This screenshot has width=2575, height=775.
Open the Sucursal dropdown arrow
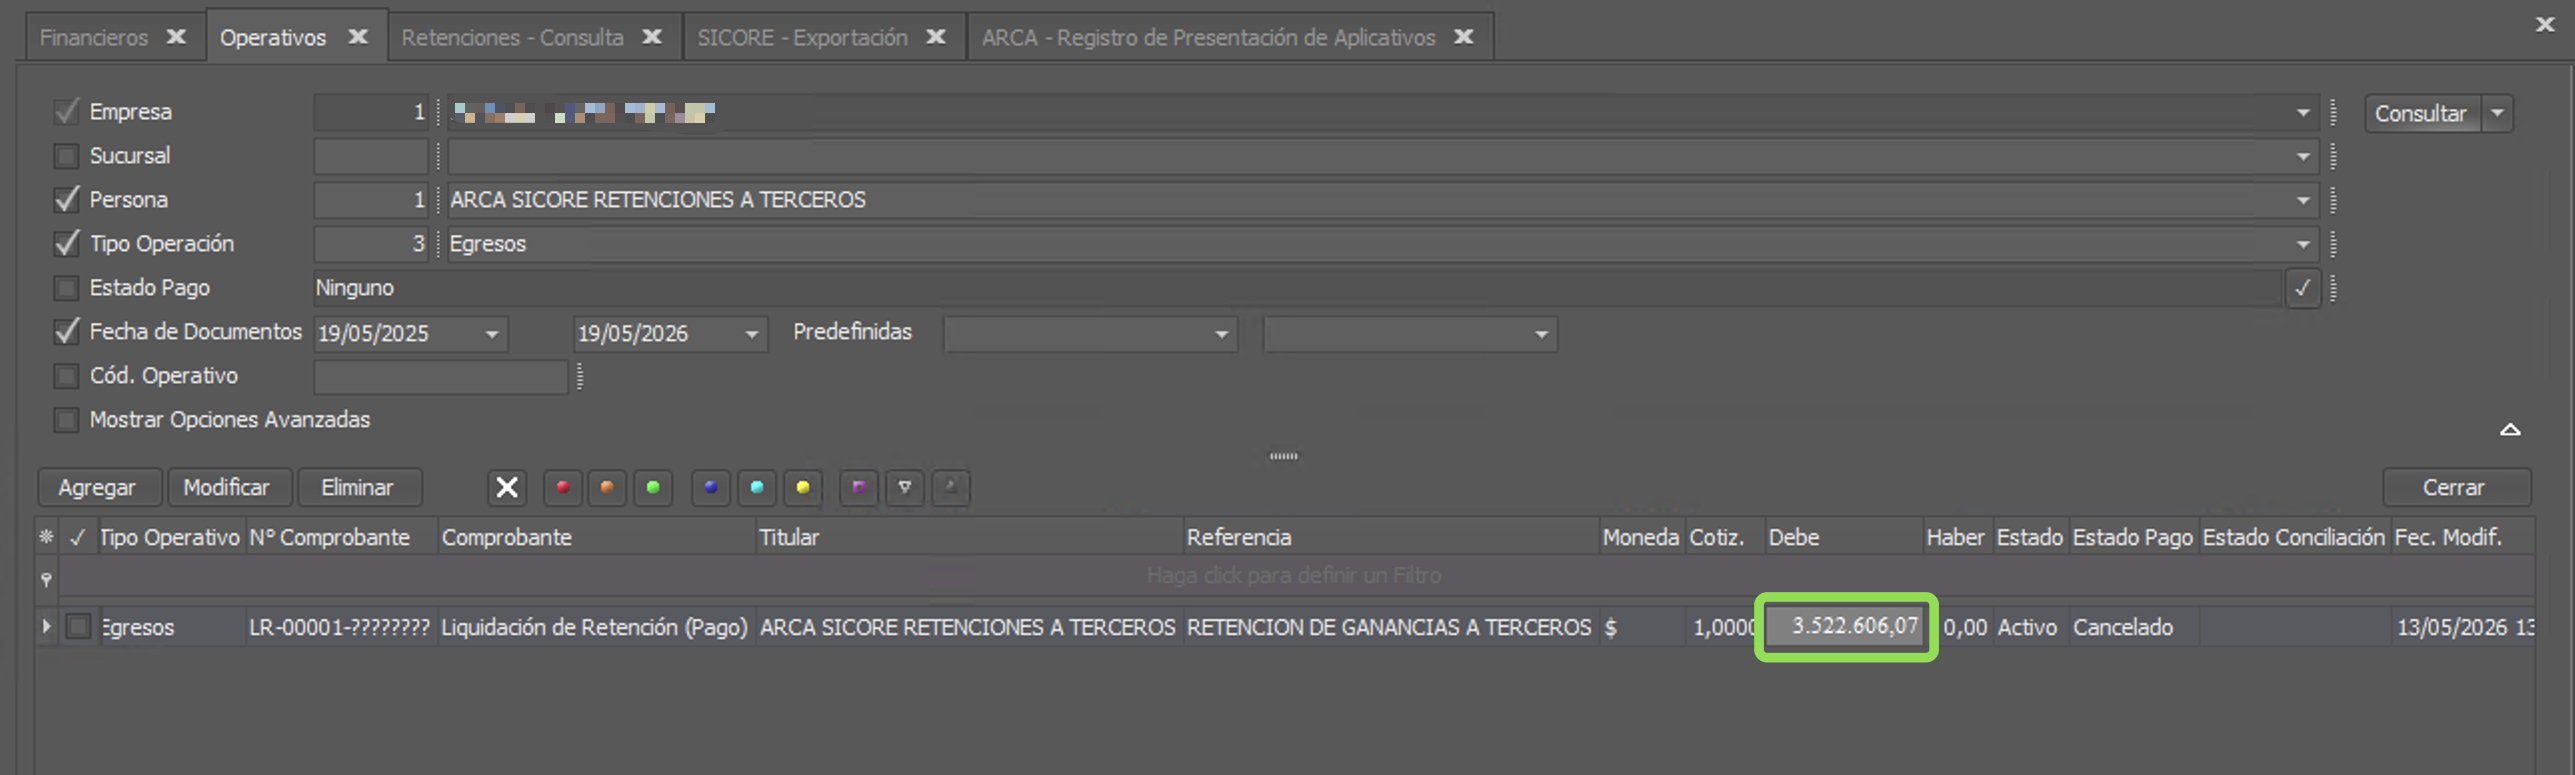(x=2303, y=156)
